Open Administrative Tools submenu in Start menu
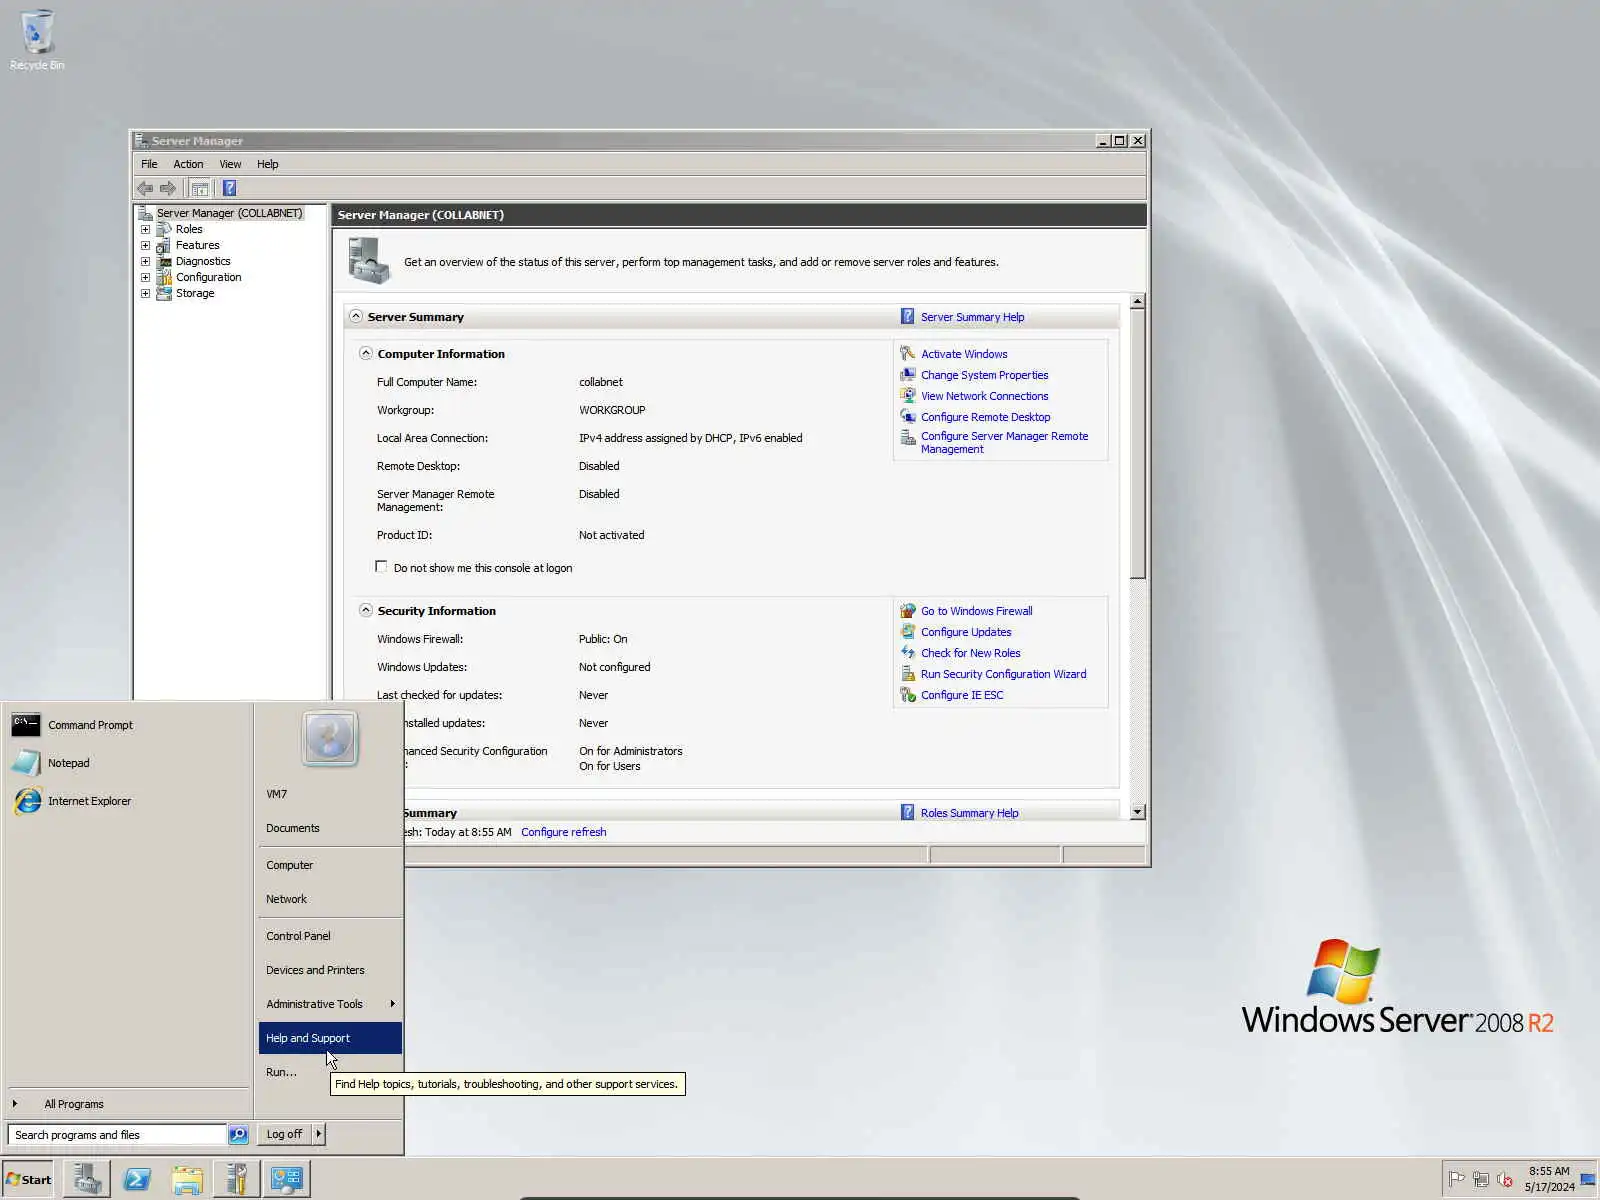 tap(330, 1004)
